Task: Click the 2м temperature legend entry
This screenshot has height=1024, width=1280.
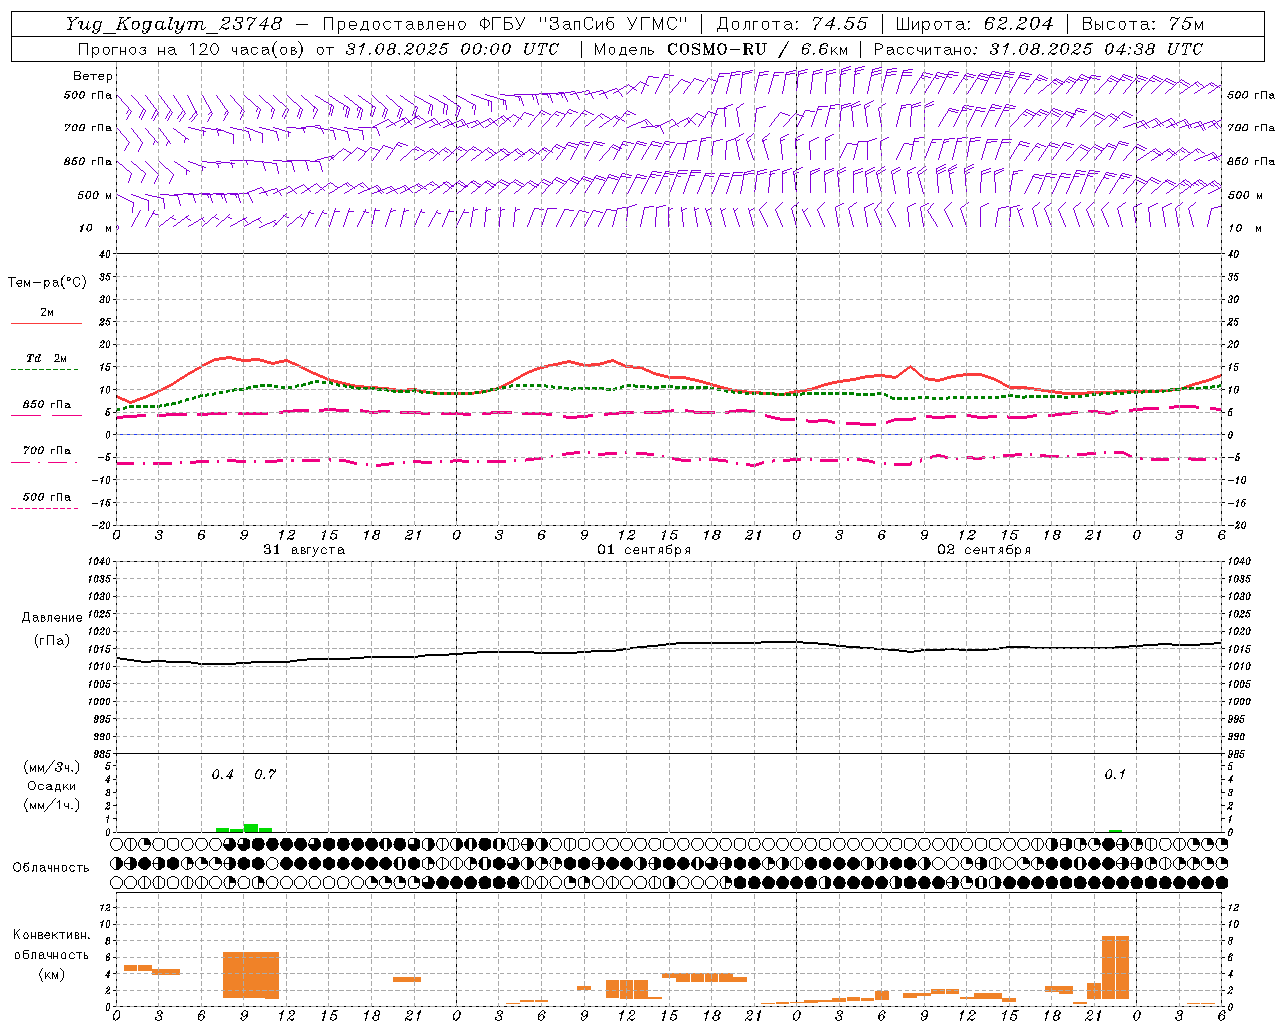Action: point(47,313)
